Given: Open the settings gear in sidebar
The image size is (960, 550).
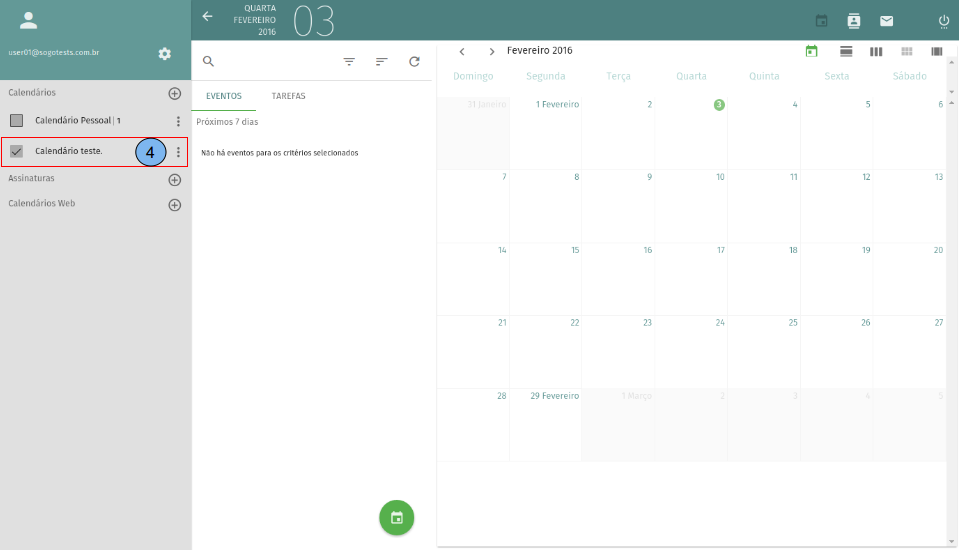Looking at the screenshot, I should pyautogui.click(x=165, y=53).
